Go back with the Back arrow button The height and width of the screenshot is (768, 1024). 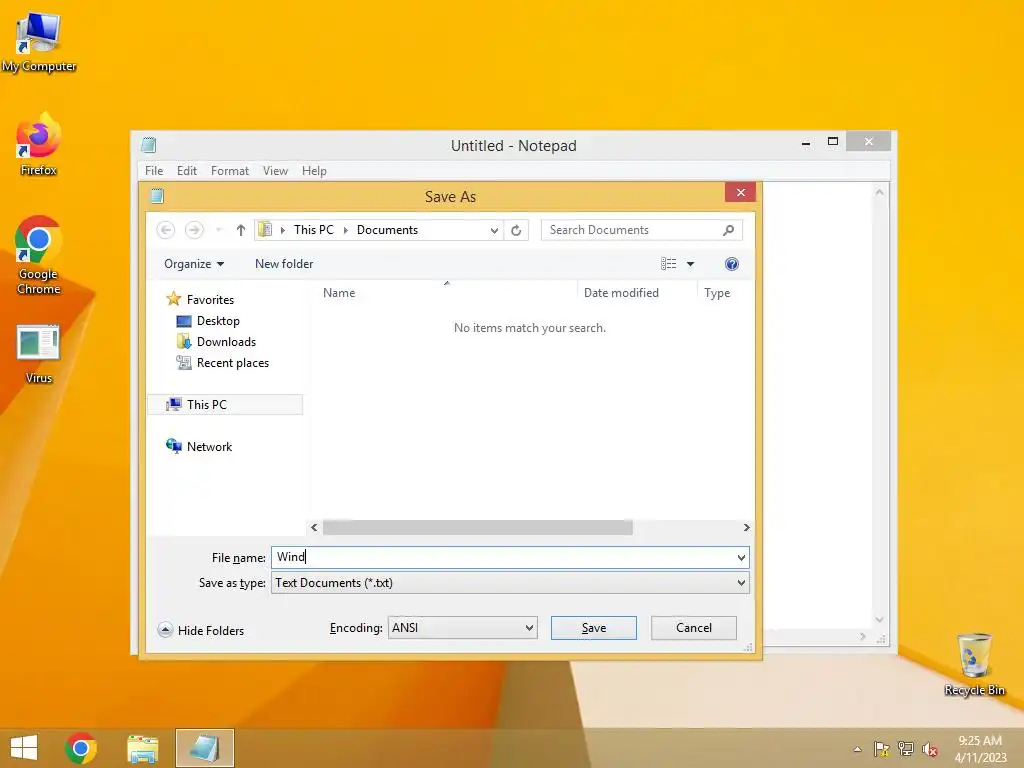point(166,230)
